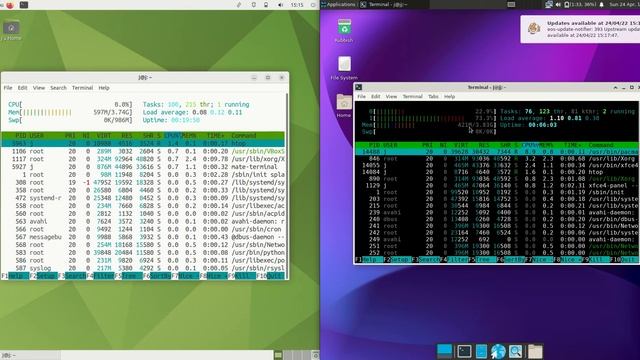The height and width of the screenshot is (360, 640).
Task: Launch the terminal from the bottom dock
Action: [x=464, y=351]
